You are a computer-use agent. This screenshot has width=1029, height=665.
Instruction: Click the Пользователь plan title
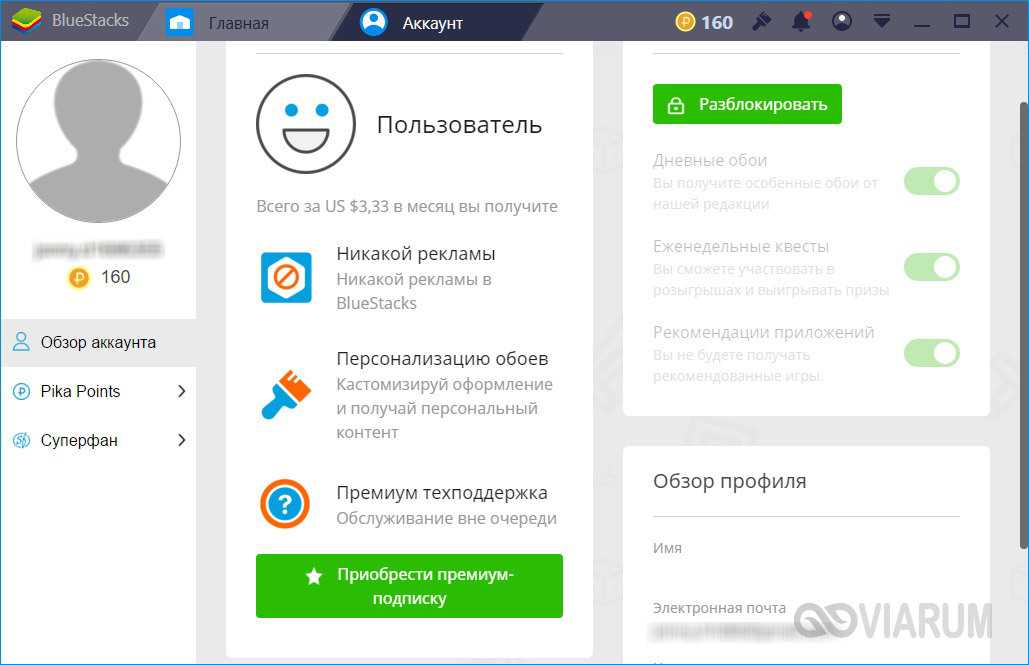pos(459,125)
